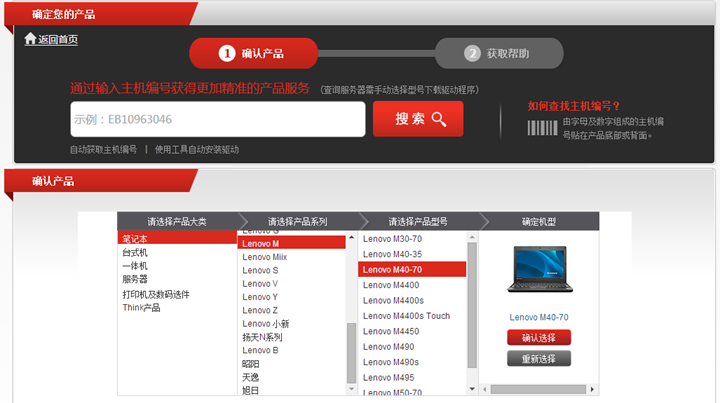The height and width of the screenshot is (403, 720).
Task: Select model Lenovo M4400
Action: click(x=391, y=285)
